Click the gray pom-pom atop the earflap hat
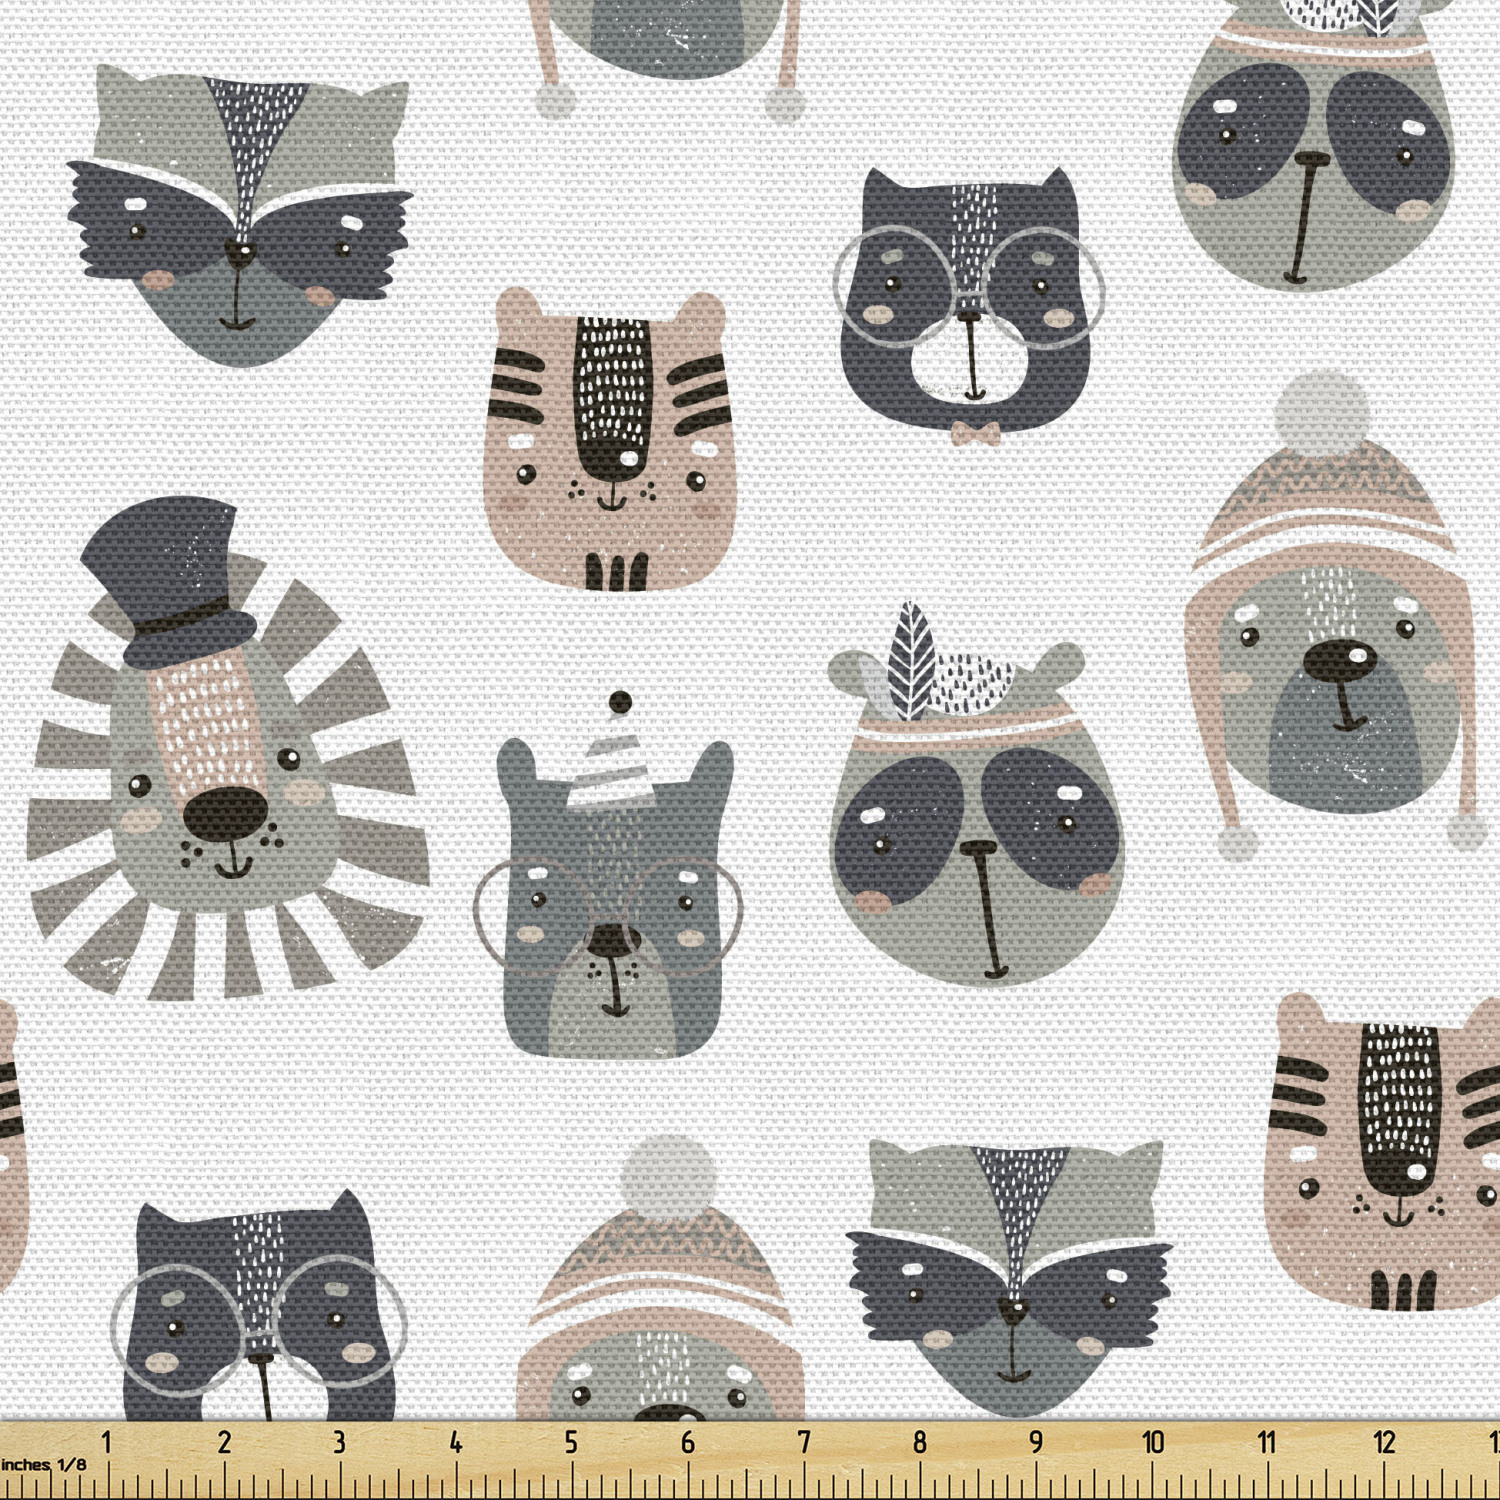Viewport: 1500px width, 1500px height. [x=1323, y=410]
